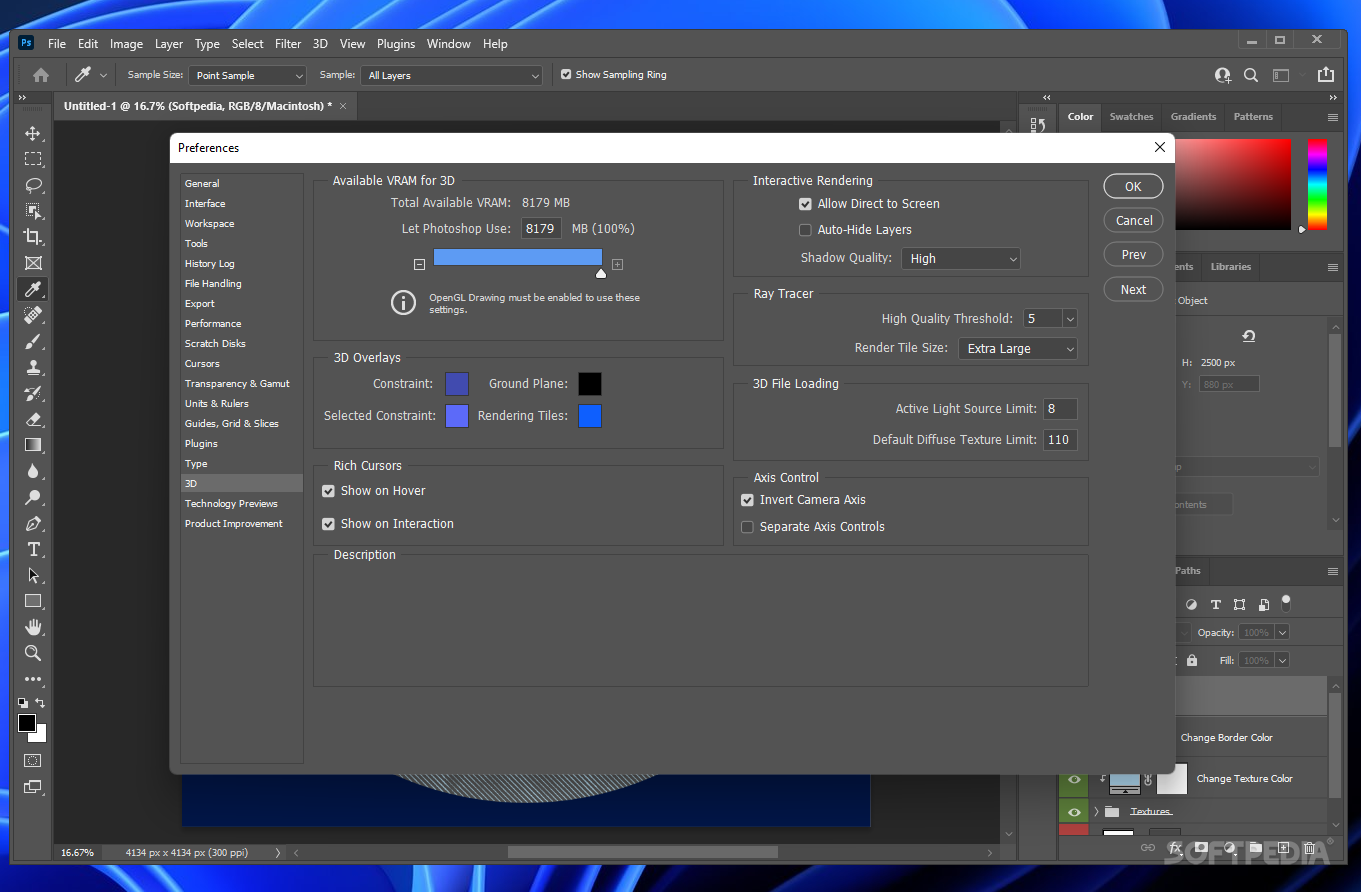The height and width of the screenshot is (892, 1361).
Task: Click the VRAM usage slider handle
Action: coord(600,273)
